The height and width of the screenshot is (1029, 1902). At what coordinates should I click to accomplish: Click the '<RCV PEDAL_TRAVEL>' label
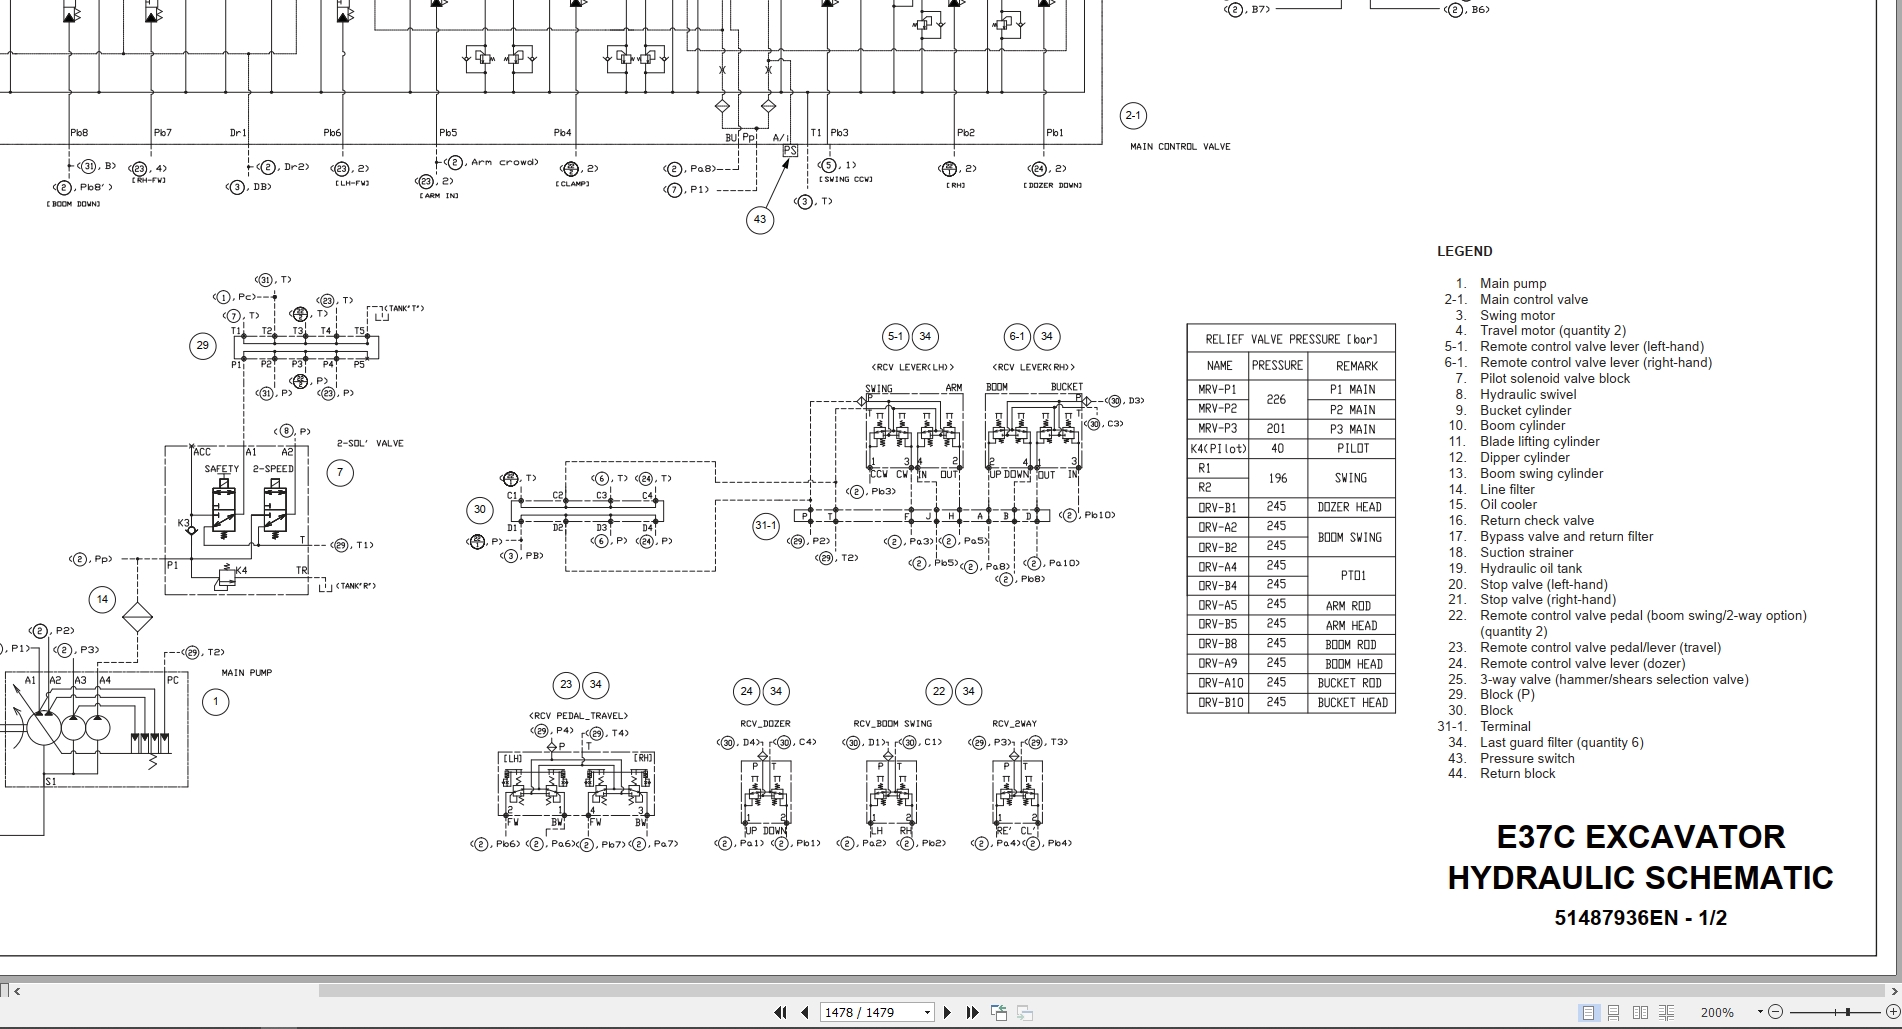[578, 716]
